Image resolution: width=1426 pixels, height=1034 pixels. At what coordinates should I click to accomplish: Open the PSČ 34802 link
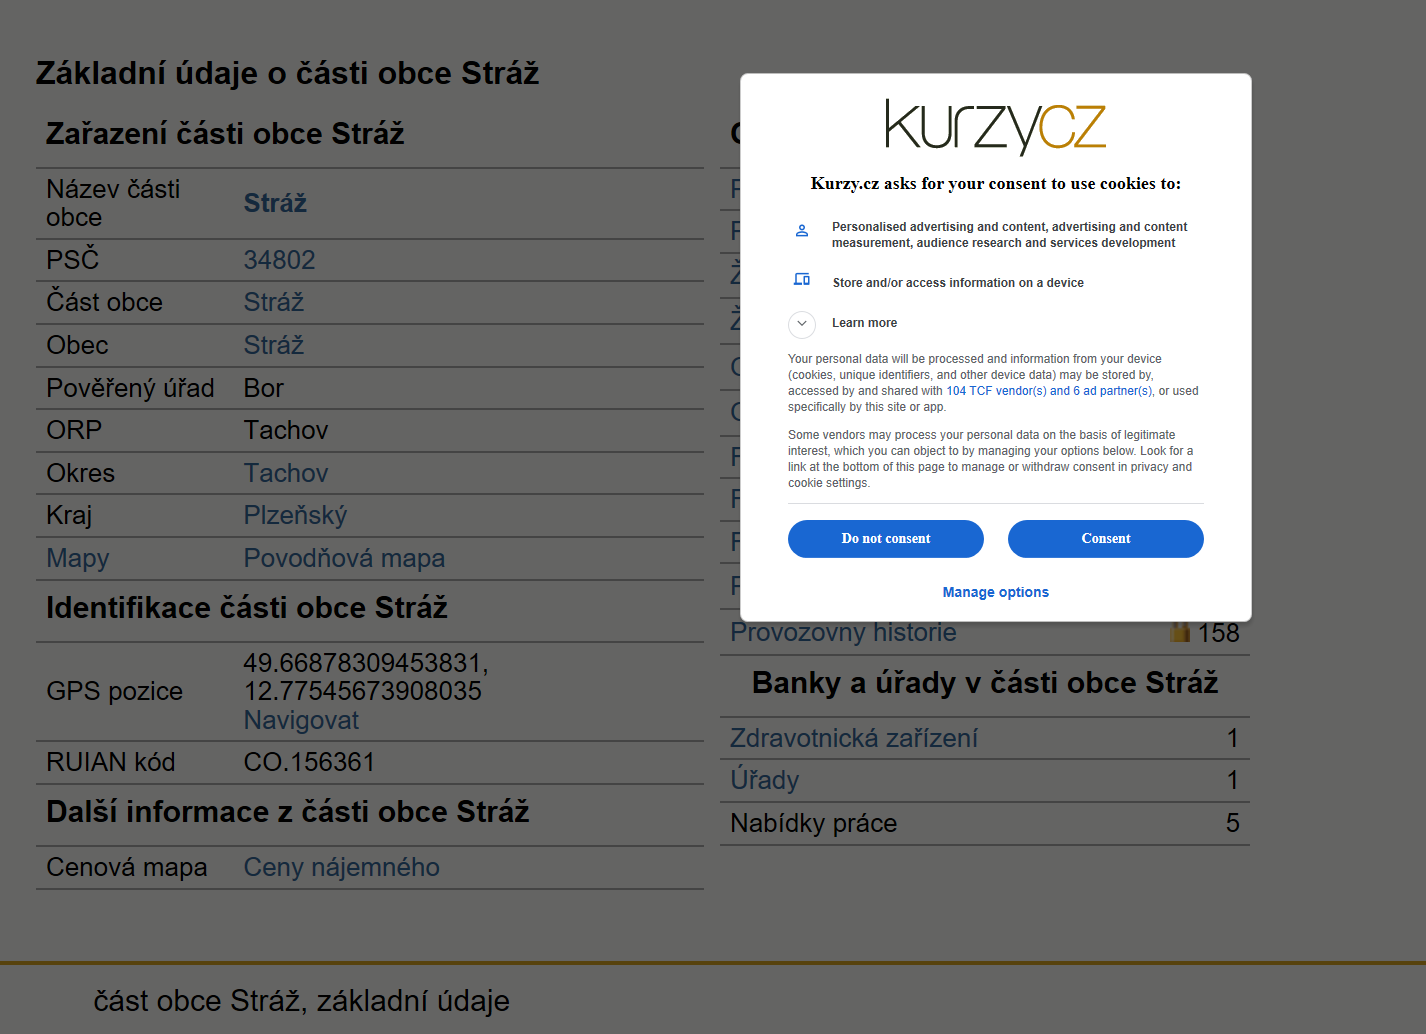point(280,260)
